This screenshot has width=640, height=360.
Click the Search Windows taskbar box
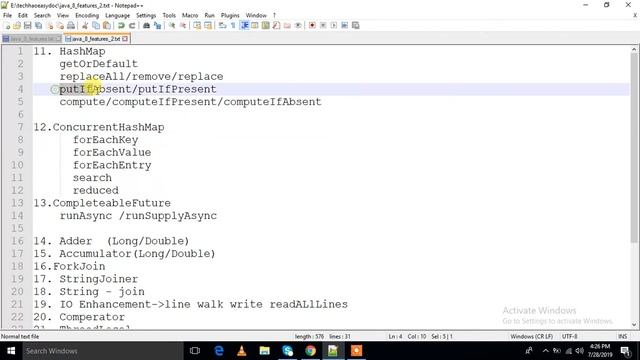click(x=102, y=351)
